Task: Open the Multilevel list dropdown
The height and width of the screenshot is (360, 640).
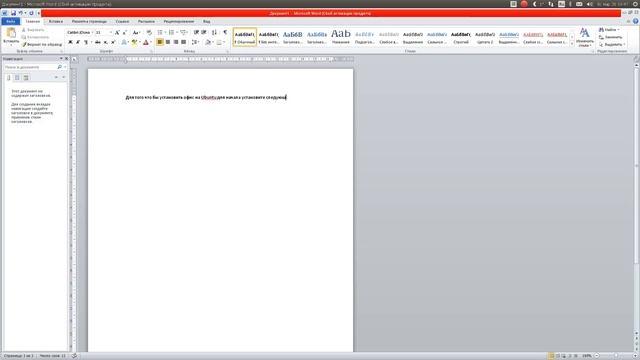Action: pyautogui.click(x=184, y=32)
